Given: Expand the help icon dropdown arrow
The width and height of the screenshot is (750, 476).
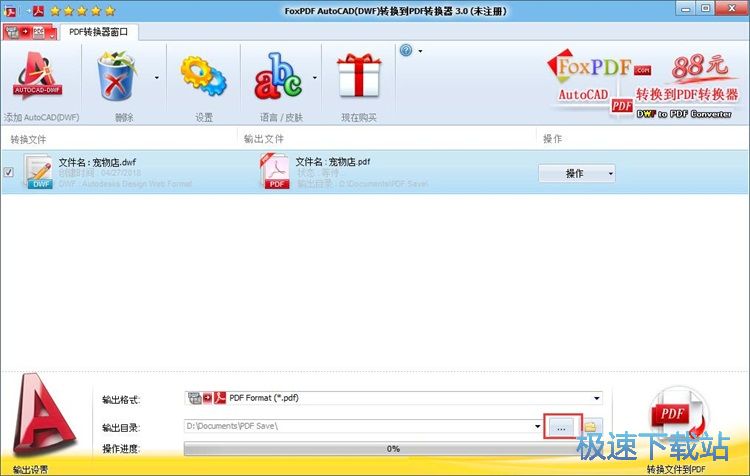Looking at the screenshot, I should pos(420,51).
